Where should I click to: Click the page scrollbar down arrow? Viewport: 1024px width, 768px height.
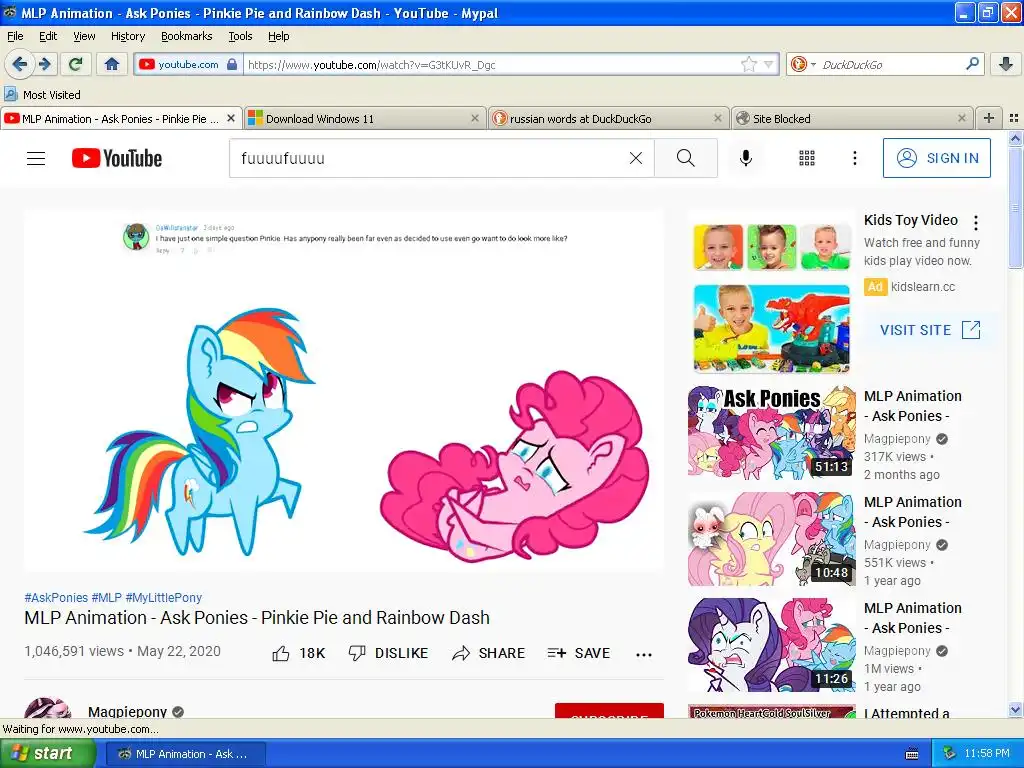1015,710
